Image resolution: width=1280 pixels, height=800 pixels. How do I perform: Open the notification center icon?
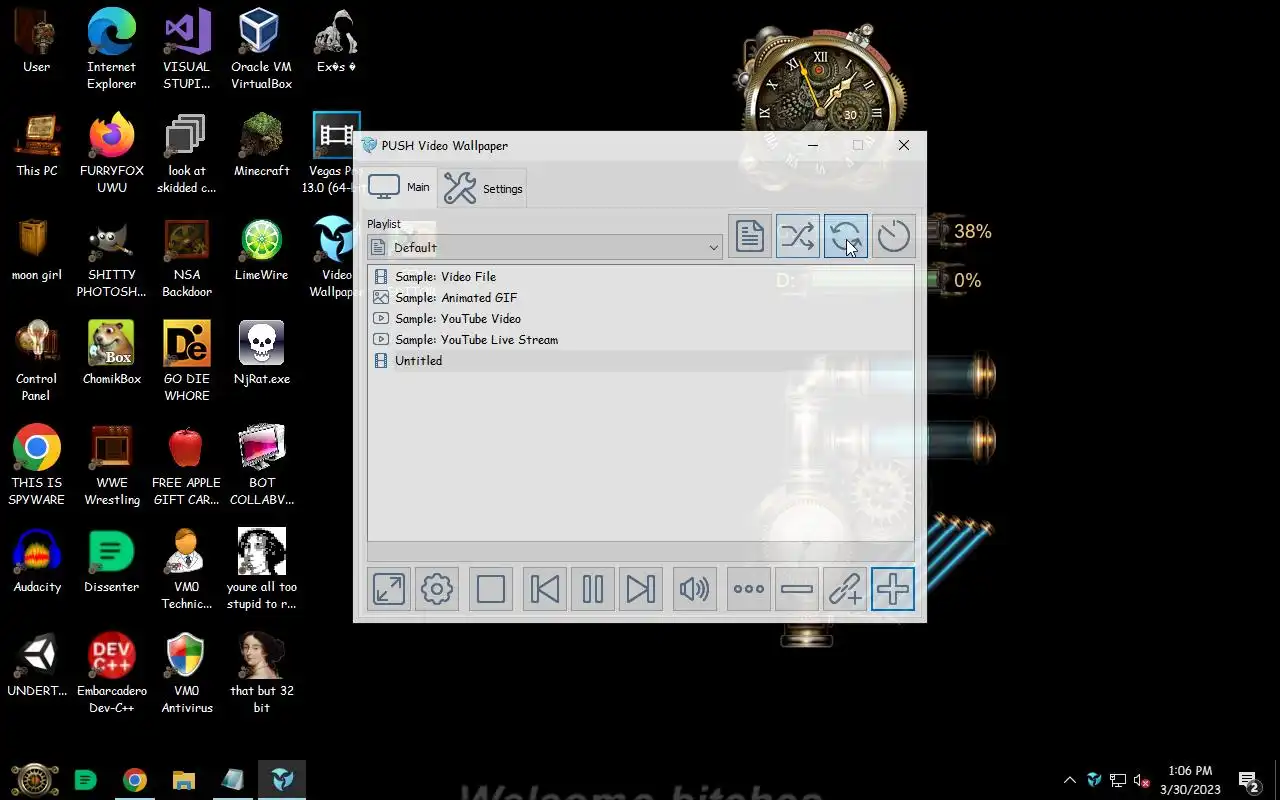(1249, 780)
